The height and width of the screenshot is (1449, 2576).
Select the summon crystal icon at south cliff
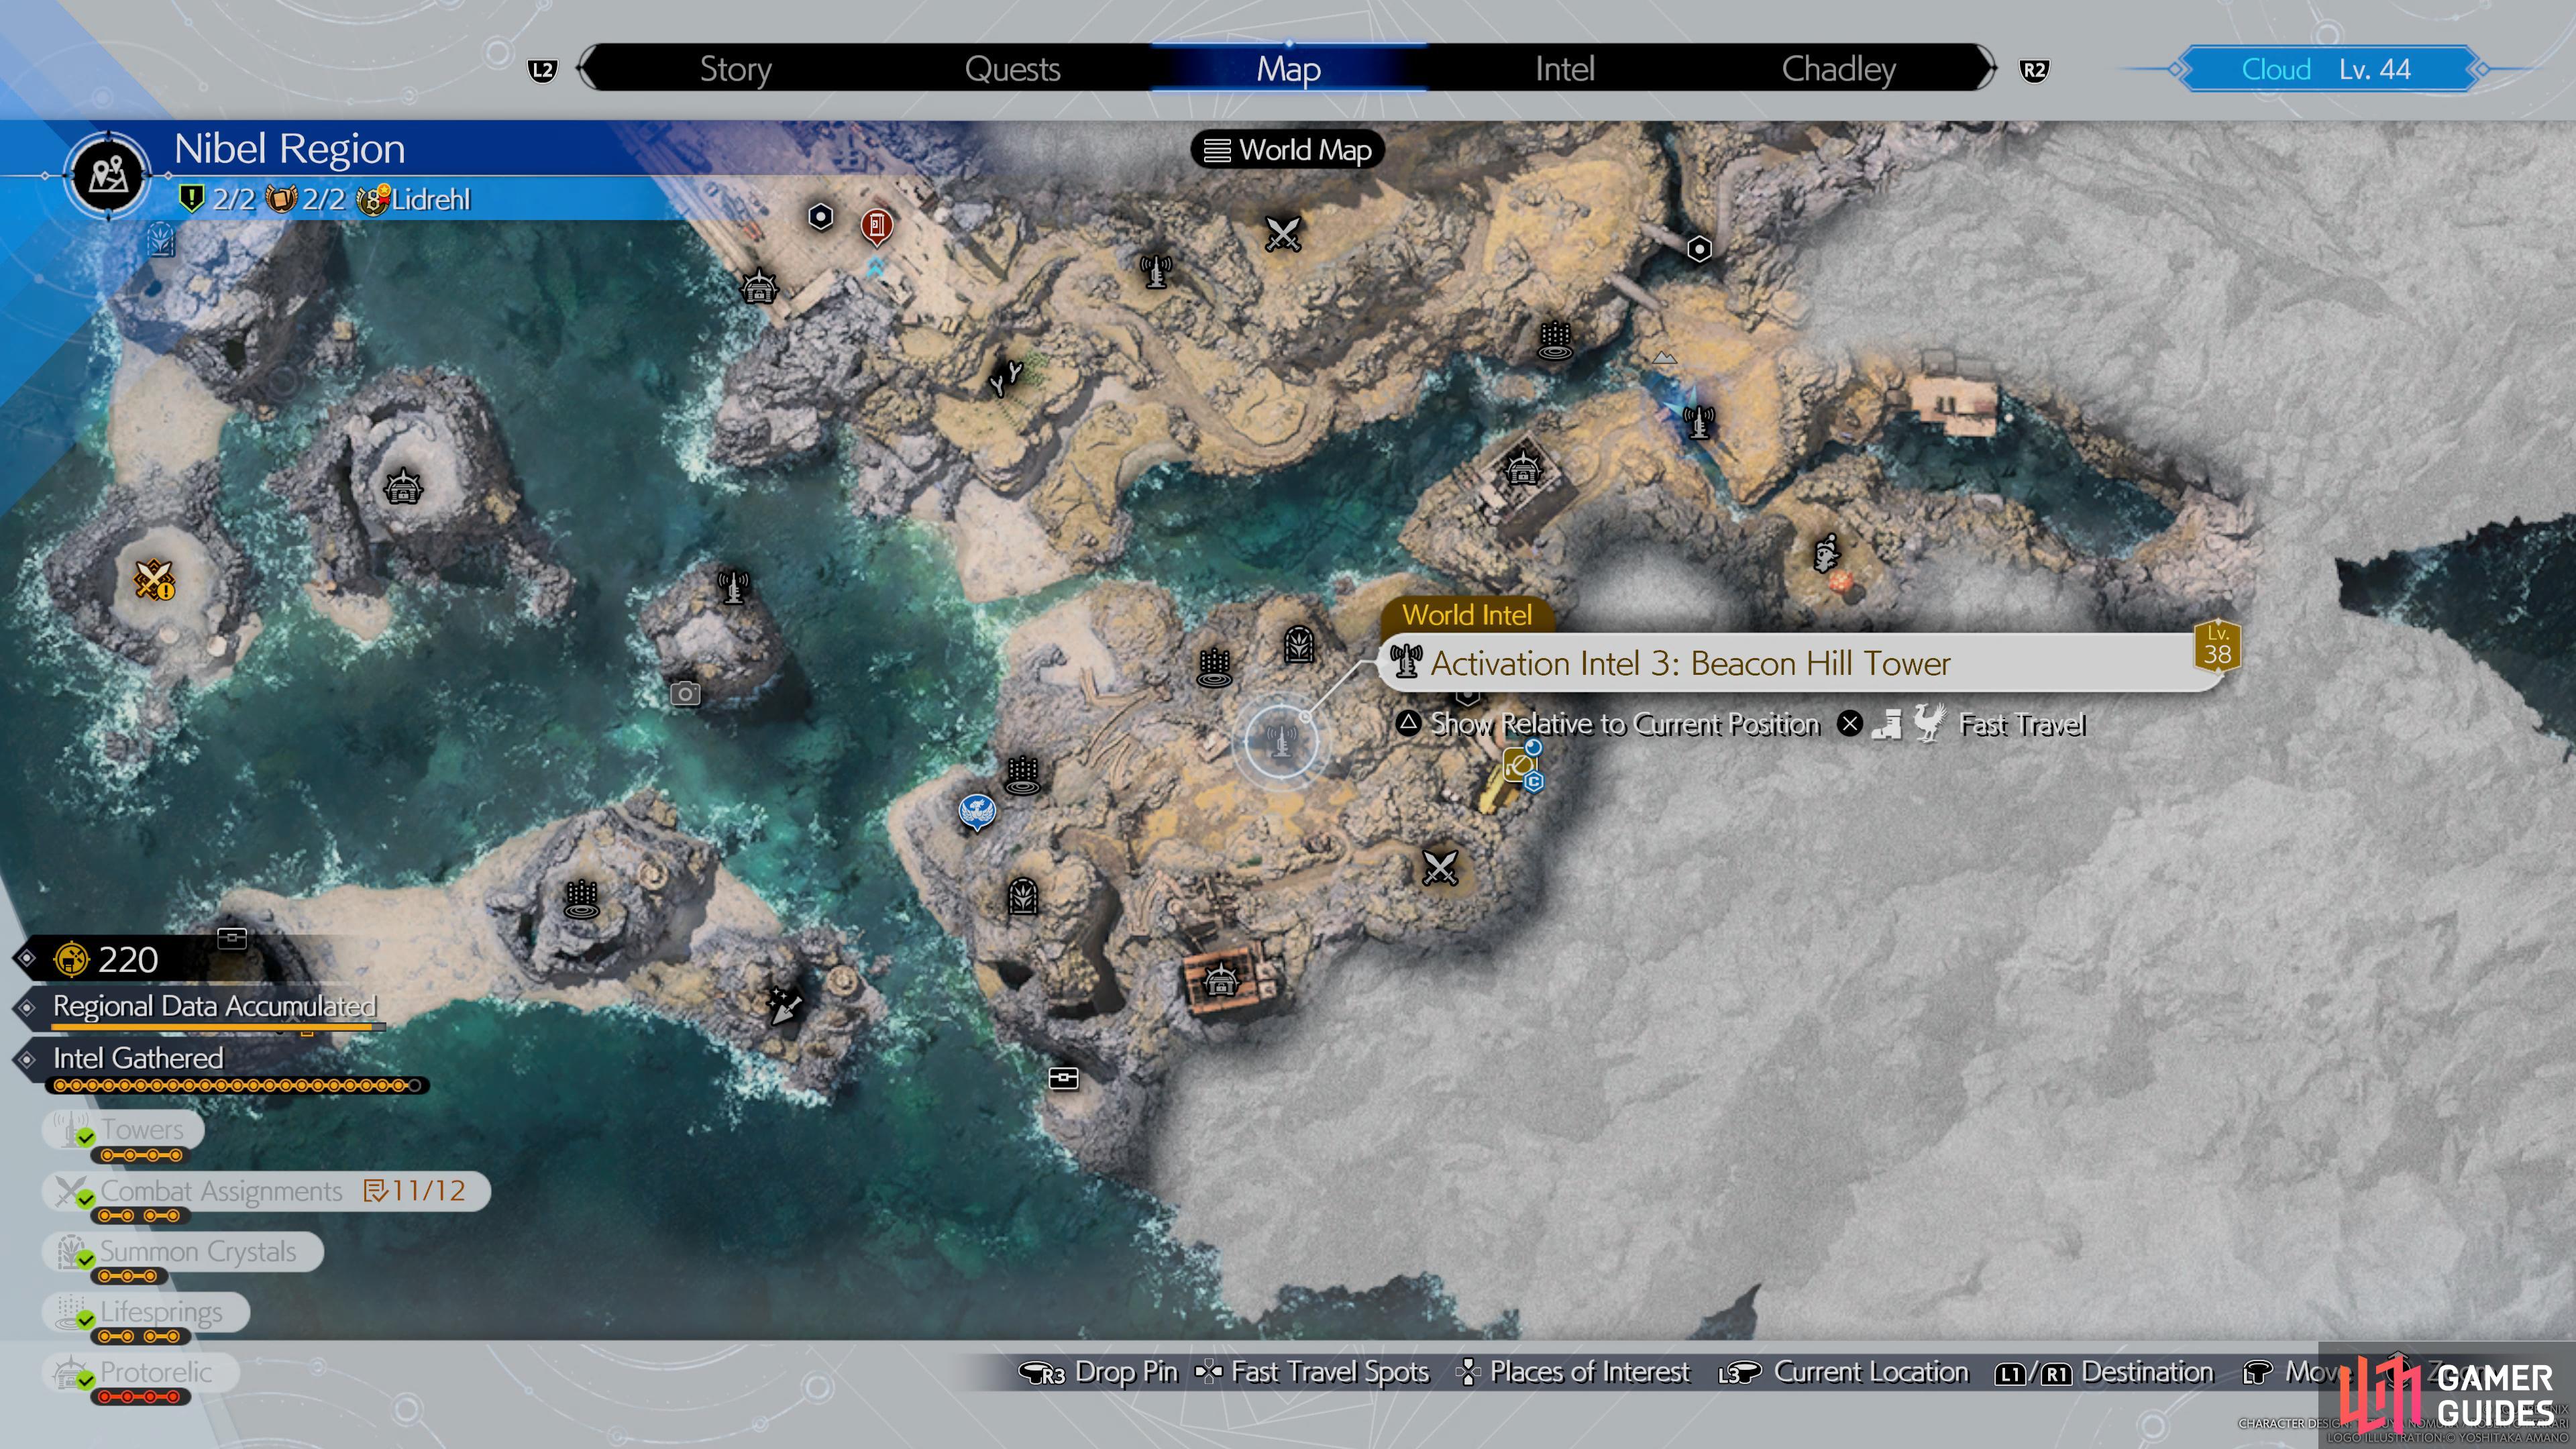[1022, 897]
